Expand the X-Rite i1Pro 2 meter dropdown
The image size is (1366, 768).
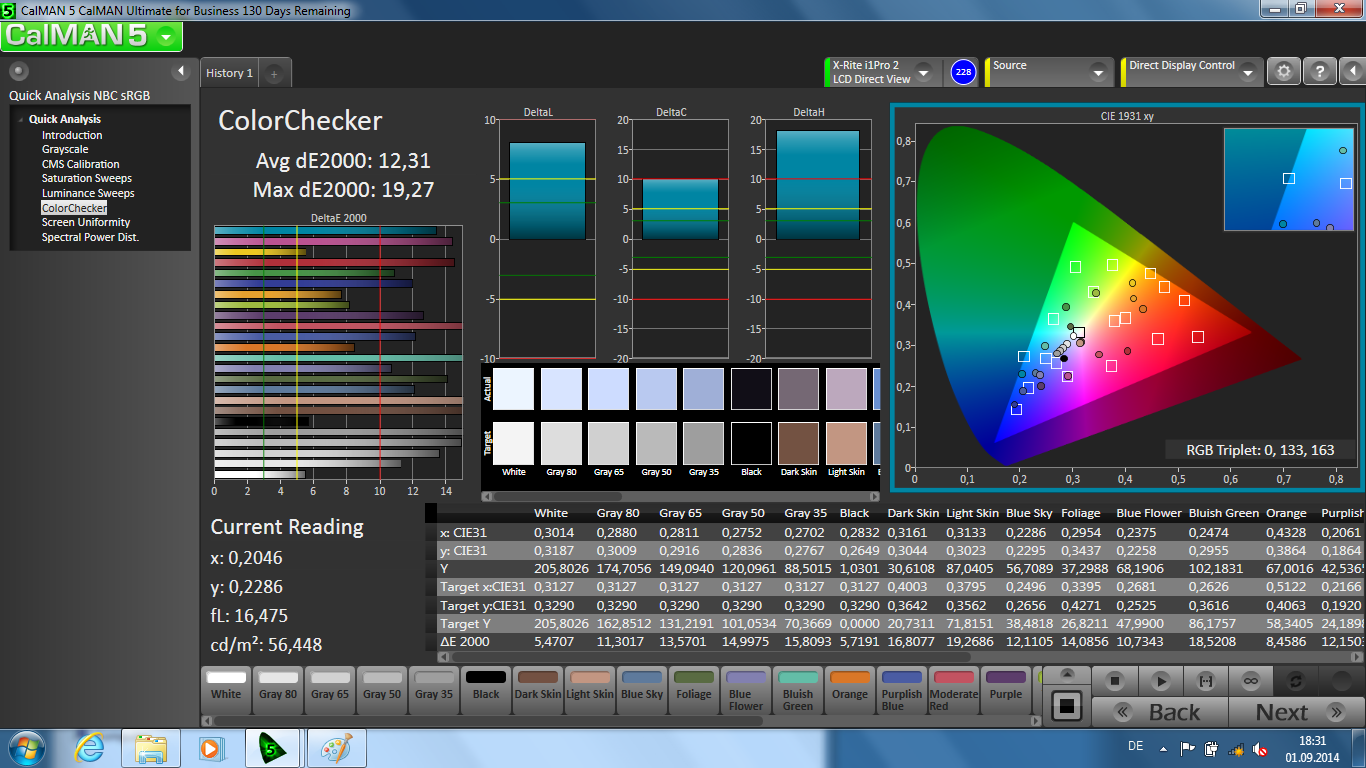pyautogui.click(x=923, y=73)
